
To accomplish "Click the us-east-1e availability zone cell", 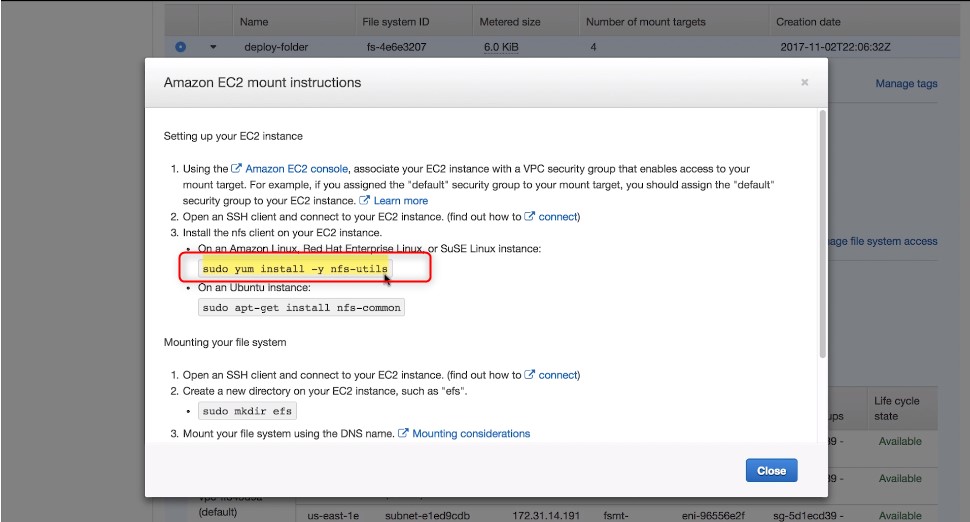I will (333, 515).
